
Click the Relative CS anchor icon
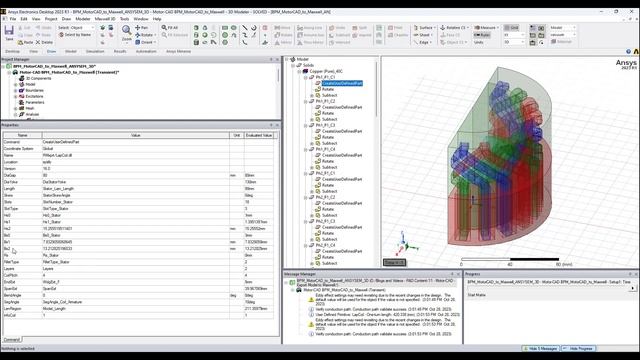(x=442, y=27)
